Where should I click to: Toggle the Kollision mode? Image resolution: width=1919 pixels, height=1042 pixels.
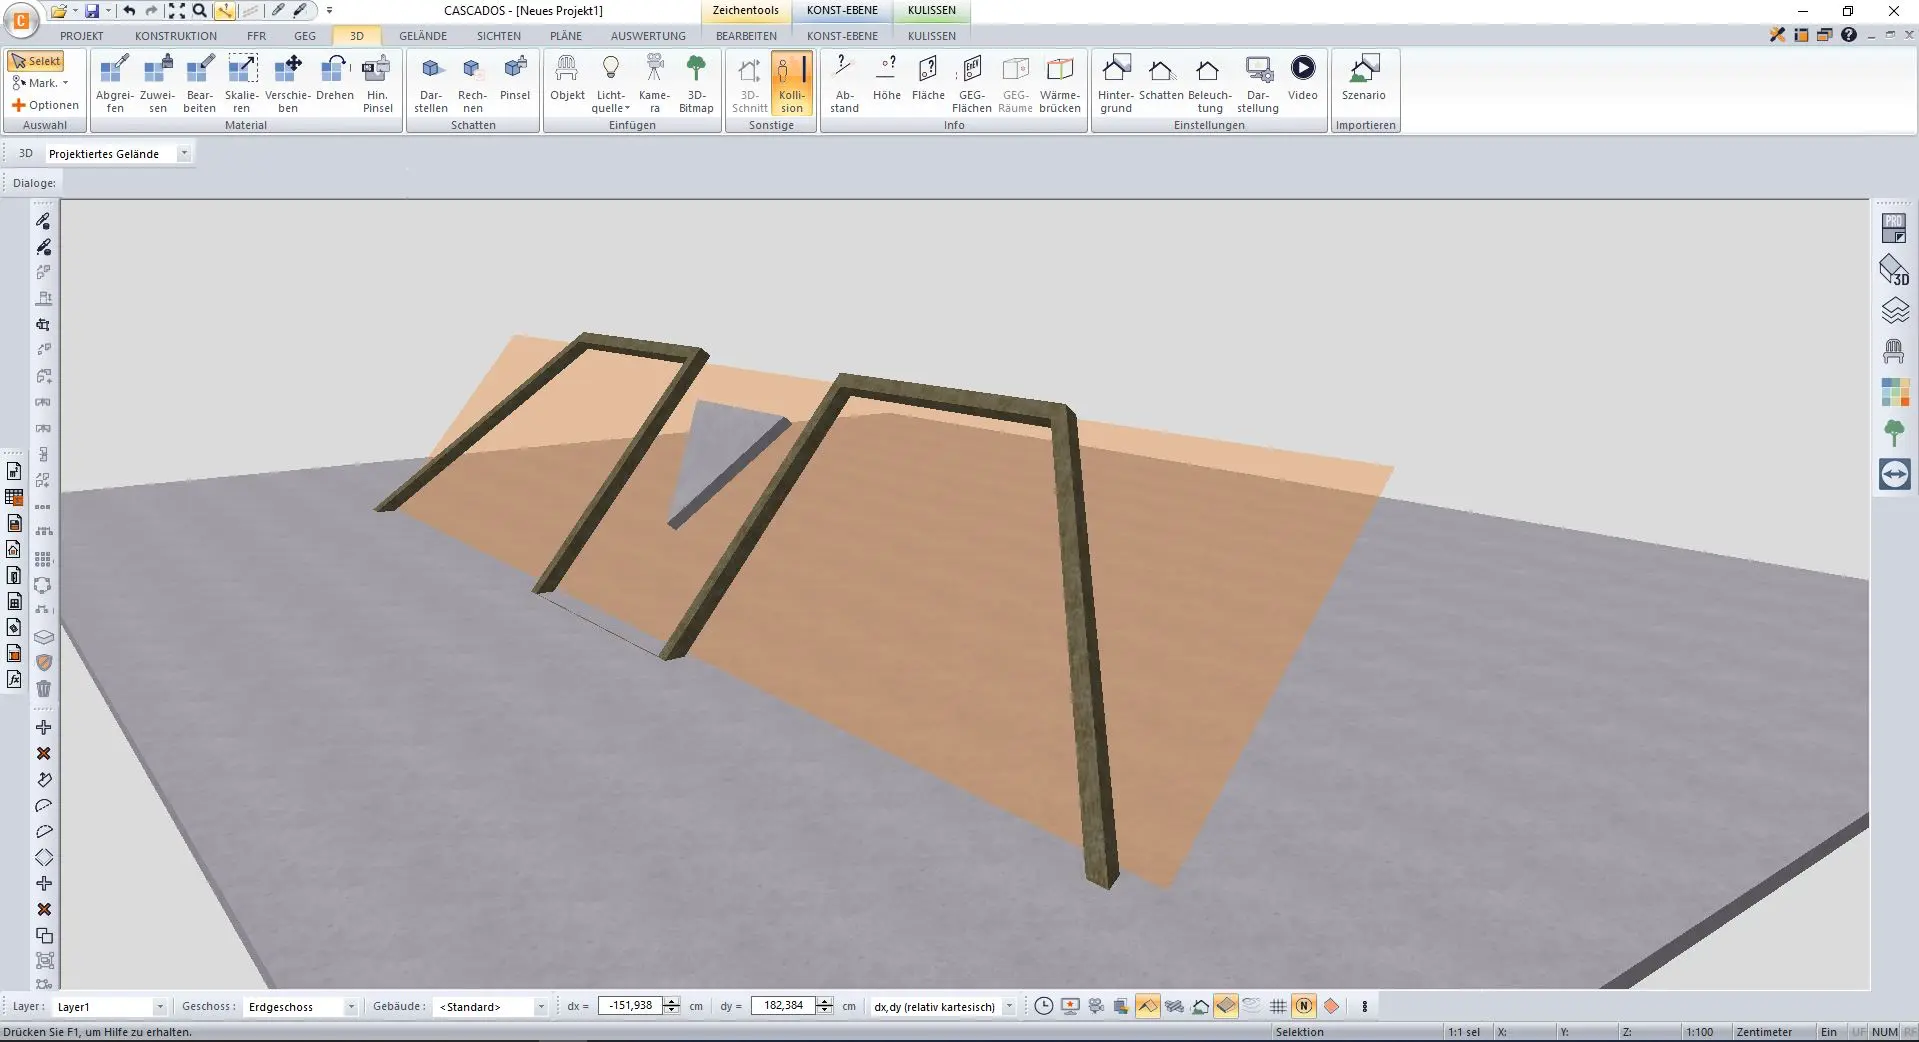[791, 84]
